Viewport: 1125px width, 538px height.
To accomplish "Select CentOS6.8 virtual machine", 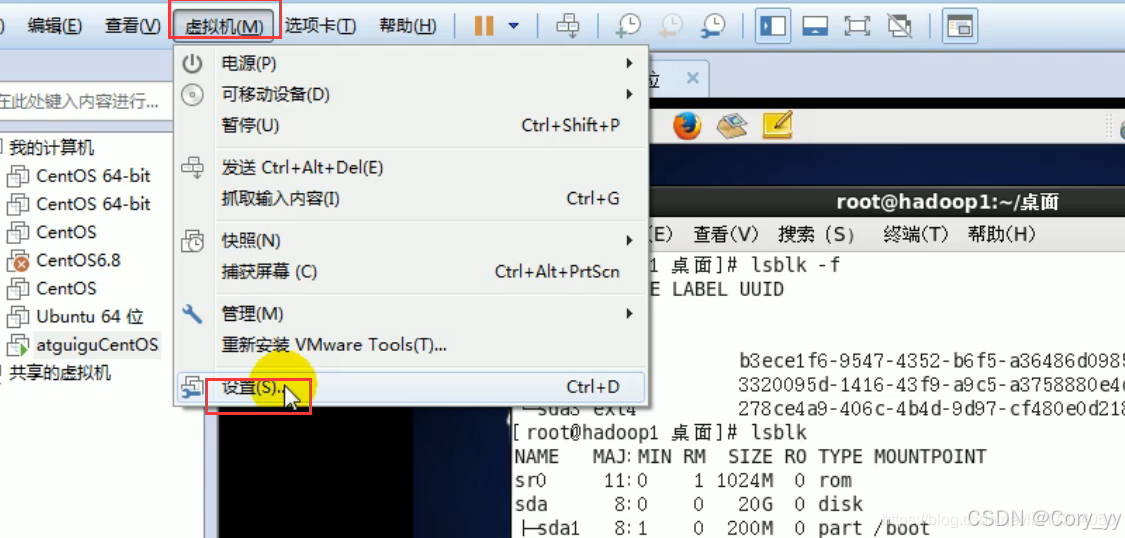I will 79,260.
